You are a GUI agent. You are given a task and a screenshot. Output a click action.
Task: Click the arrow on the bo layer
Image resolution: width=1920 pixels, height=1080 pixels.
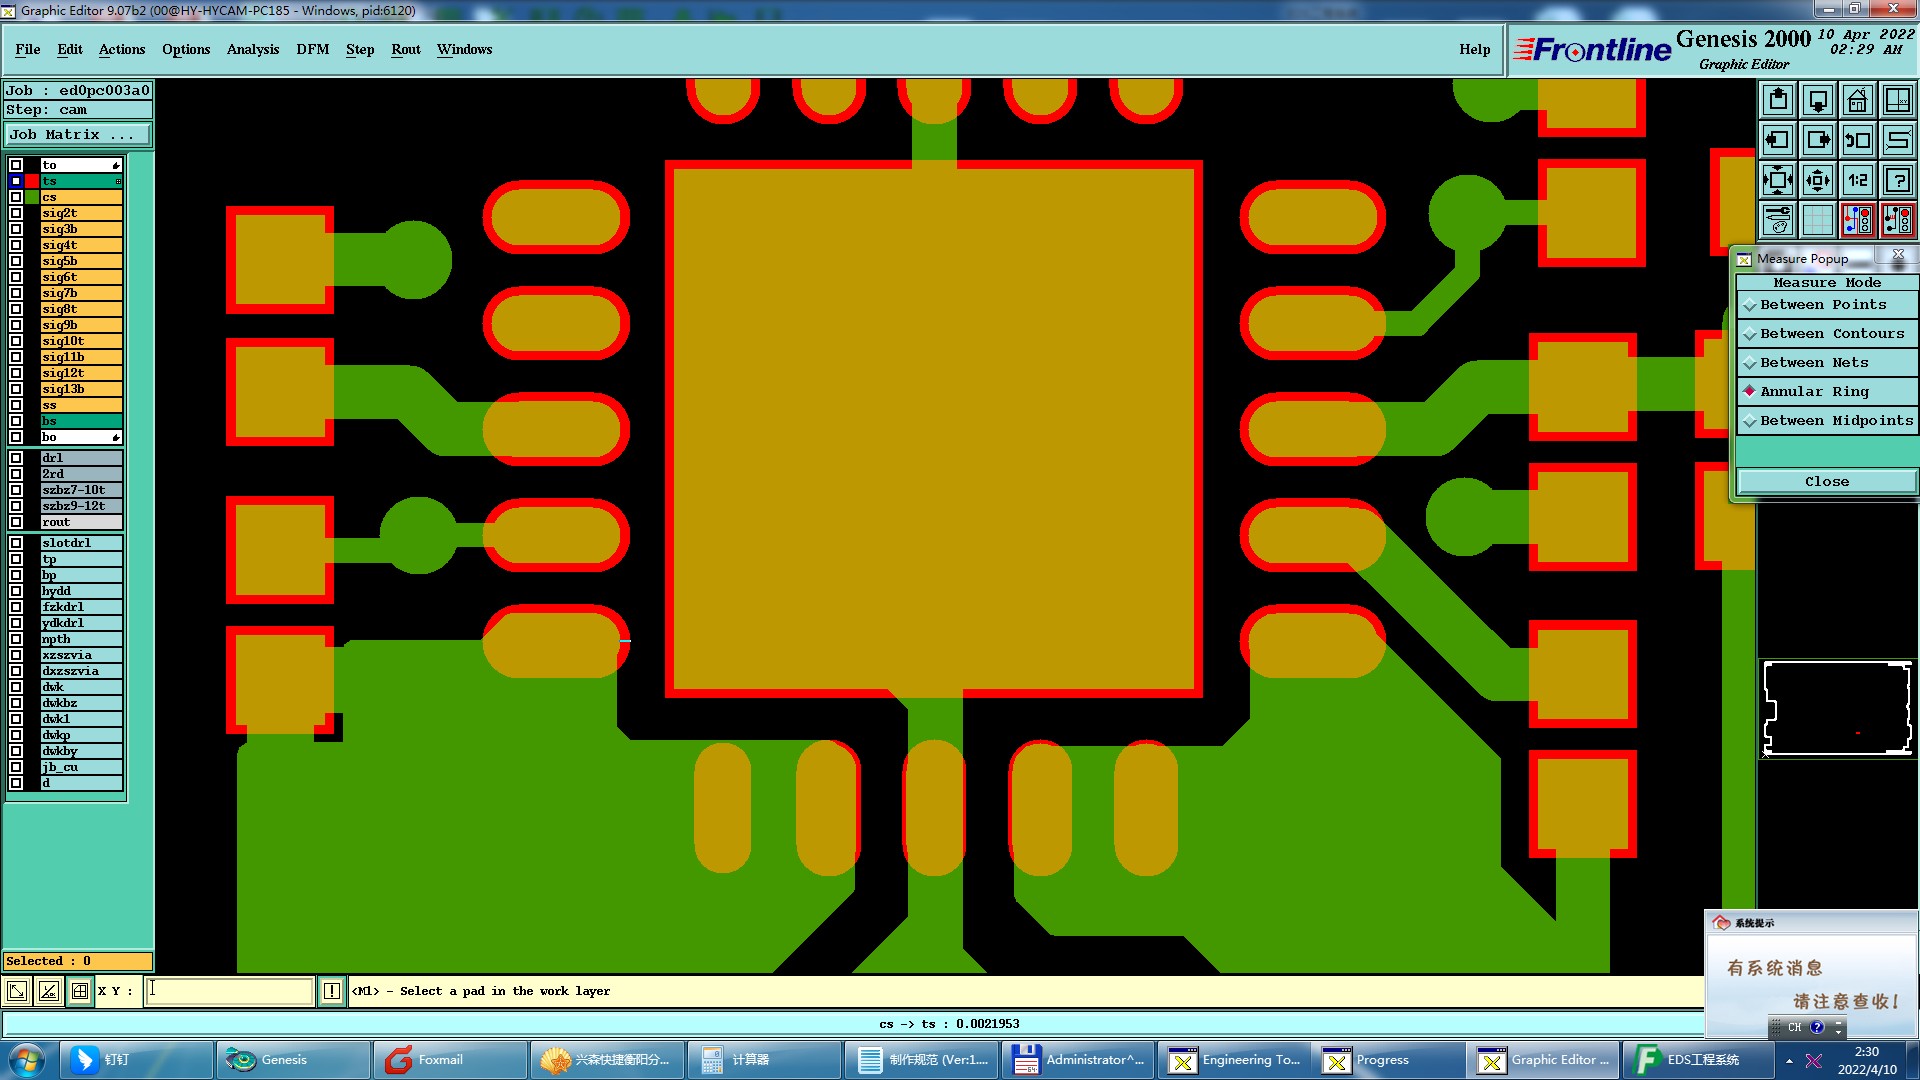pyautogui.click(x=117, y=437)
